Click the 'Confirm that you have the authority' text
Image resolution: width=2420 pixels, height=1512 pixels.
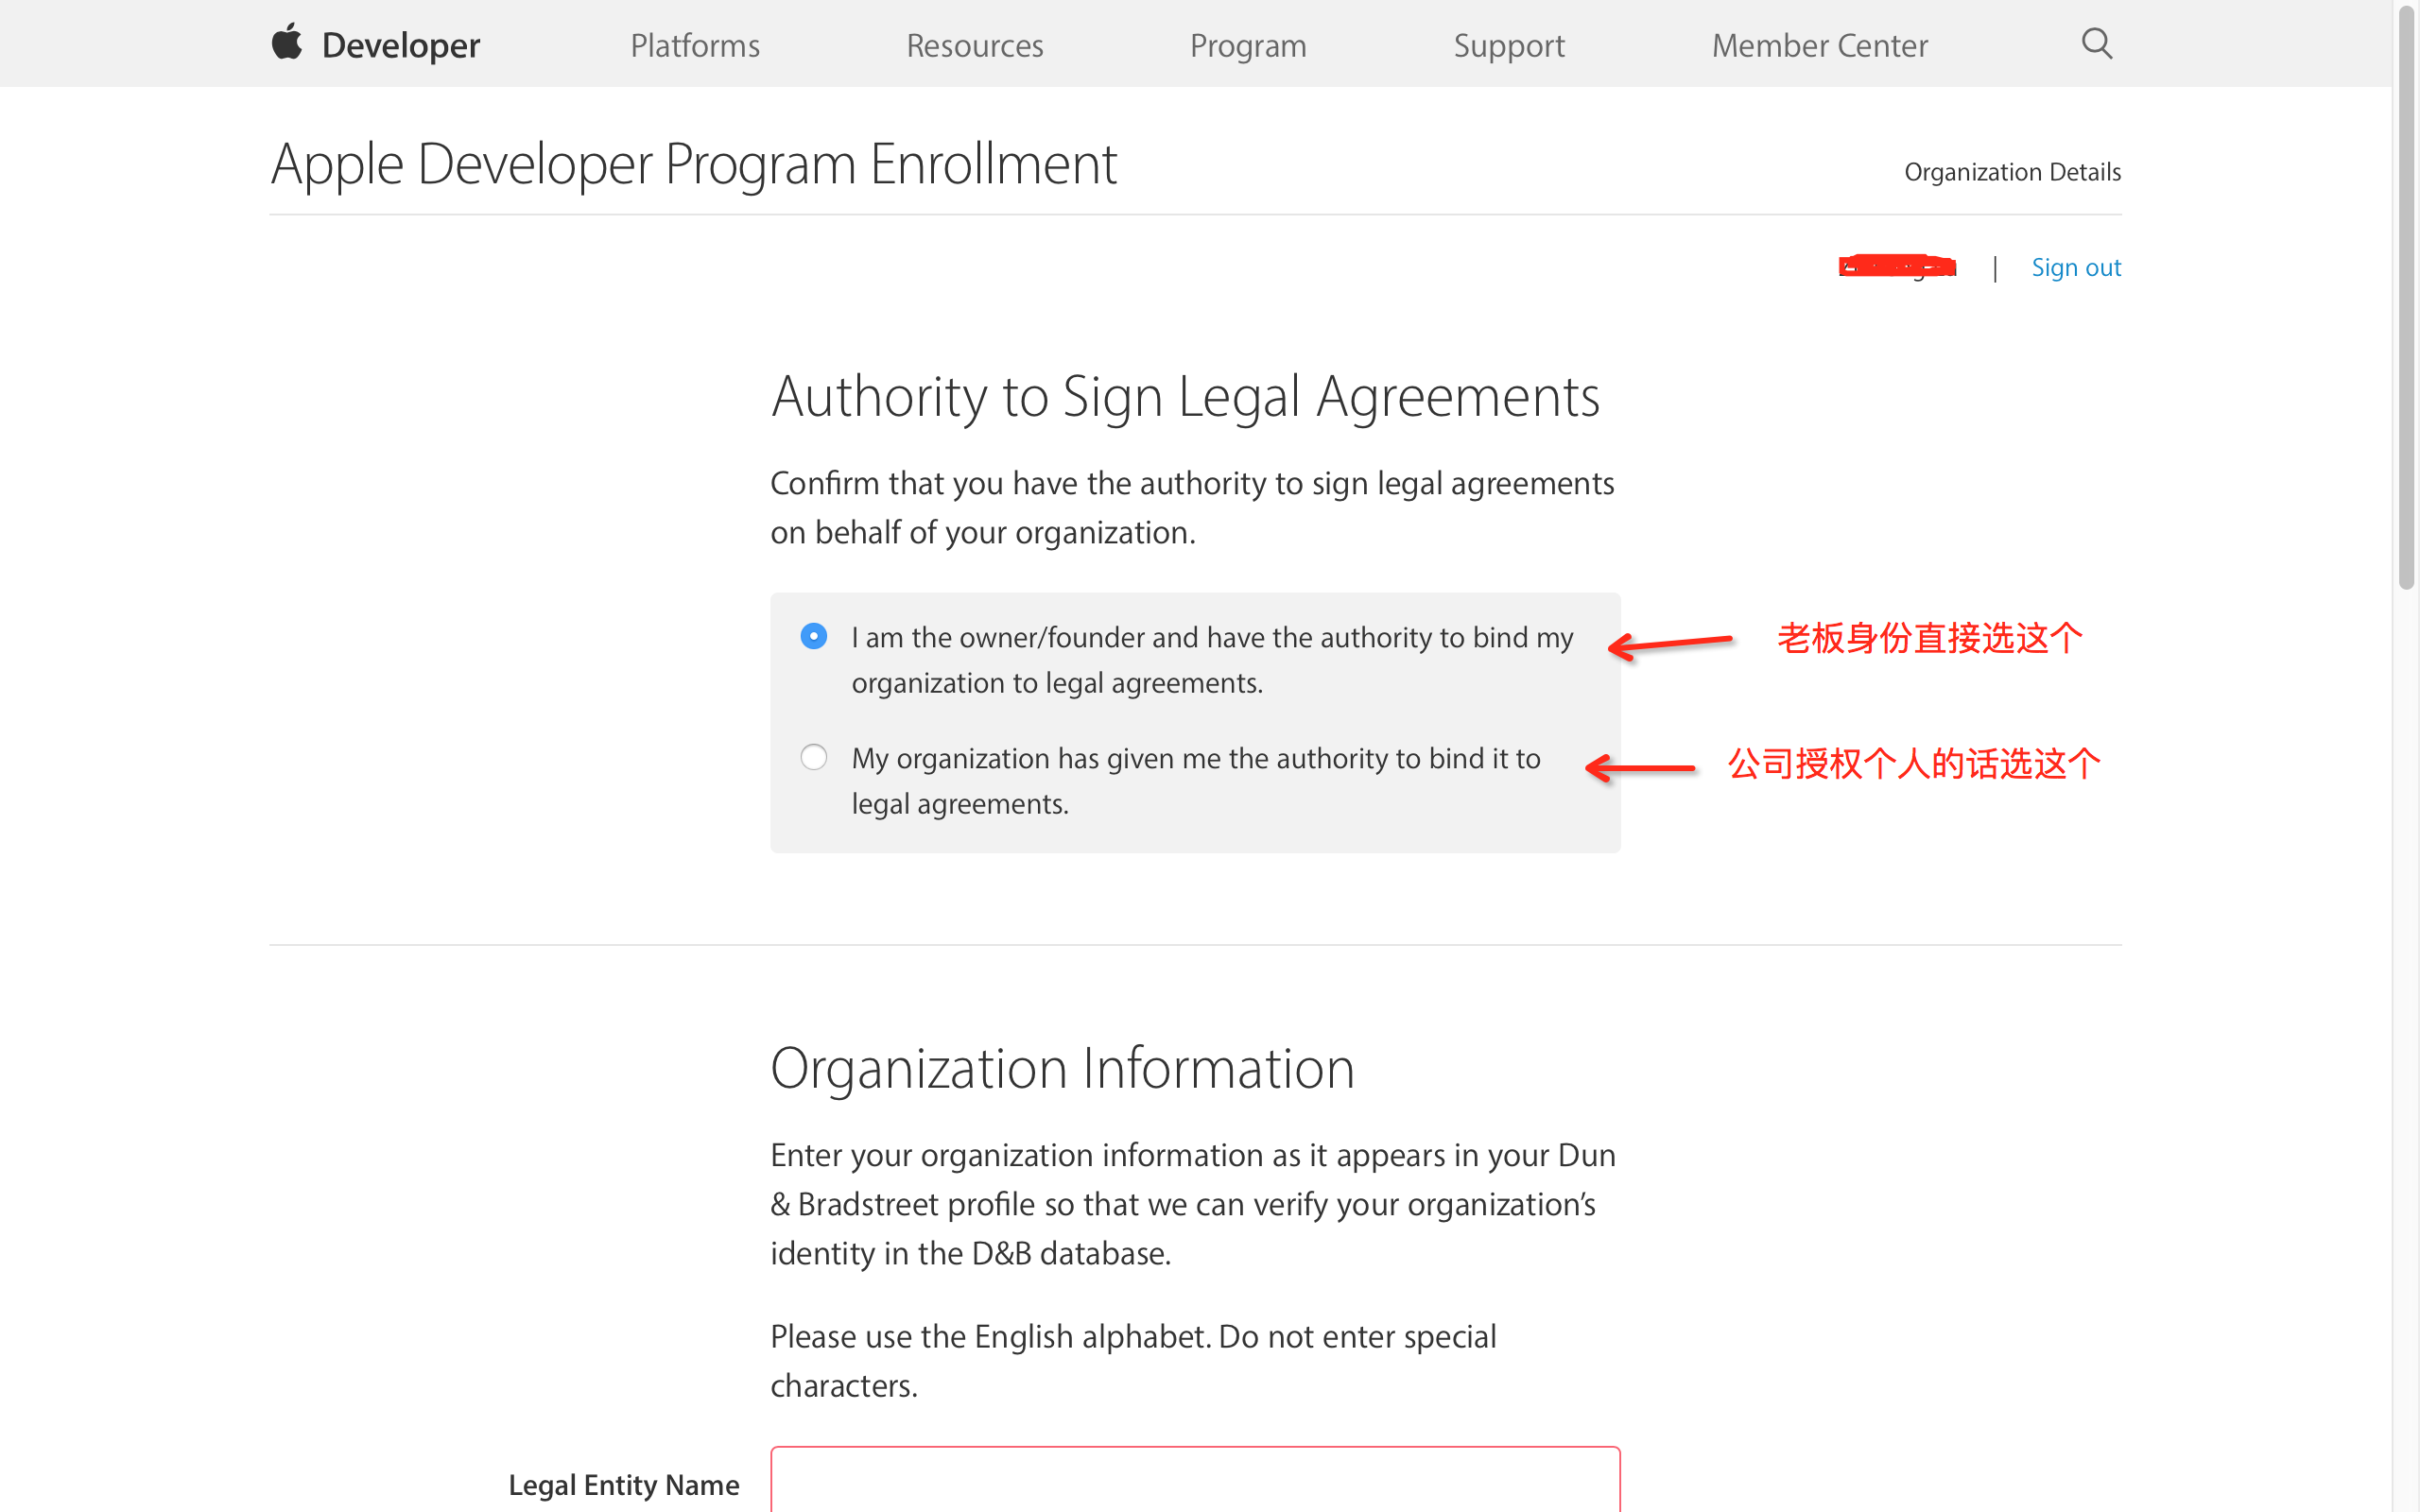click(1192, 508)
